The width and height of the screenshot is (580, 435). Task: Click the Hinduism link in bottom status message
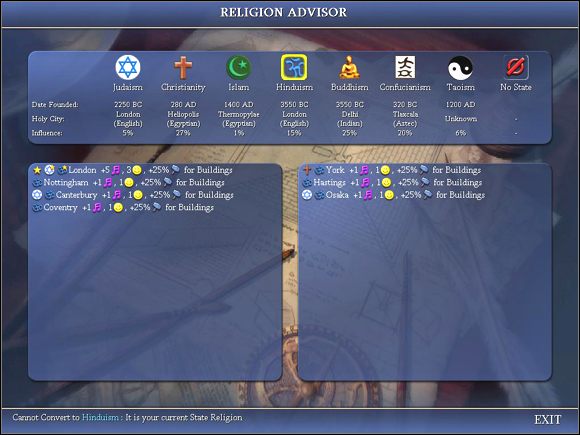tap(100, 418)
